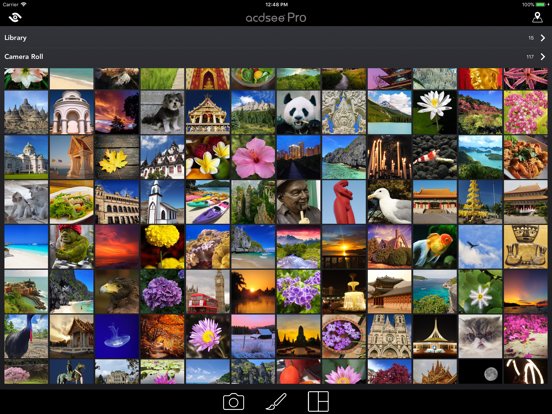Viewport: 552px width, 414px height.
Task: Open the salad plate photo thumbnail
Action: click(x=71, y=202)
